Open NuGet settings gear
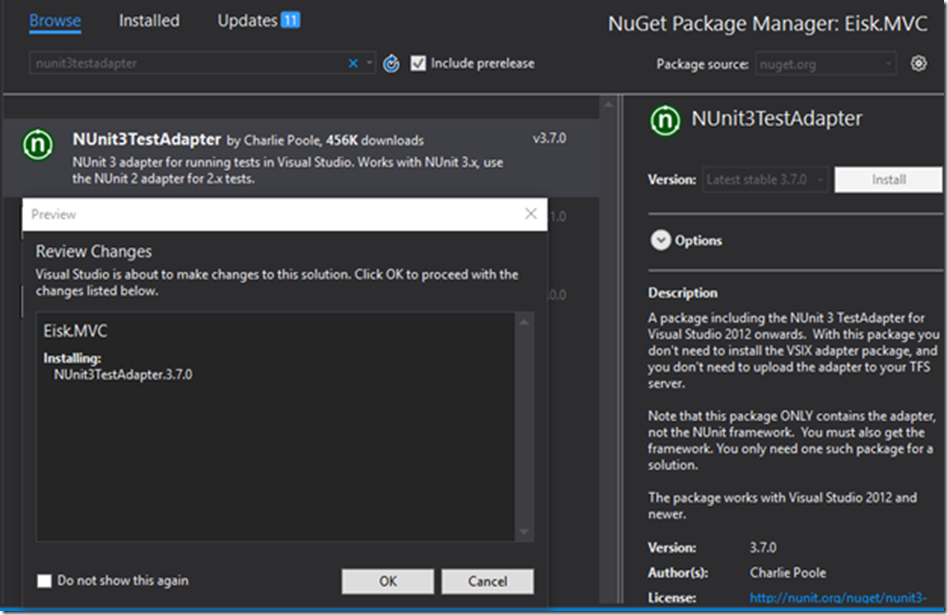Image resolution: width=948 pixels, height=615 pixels. (x=918, y=63)
